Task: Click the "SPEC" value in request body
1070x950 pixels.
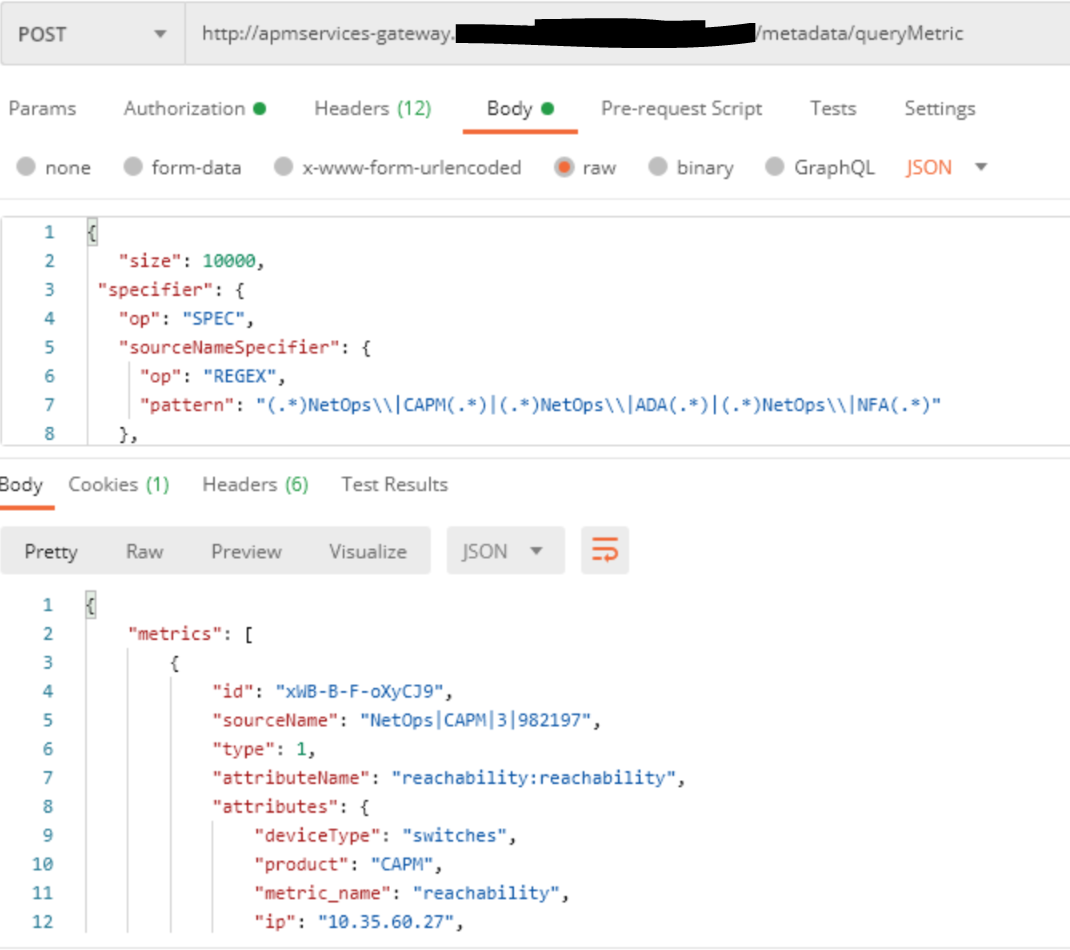Action: 213,319
